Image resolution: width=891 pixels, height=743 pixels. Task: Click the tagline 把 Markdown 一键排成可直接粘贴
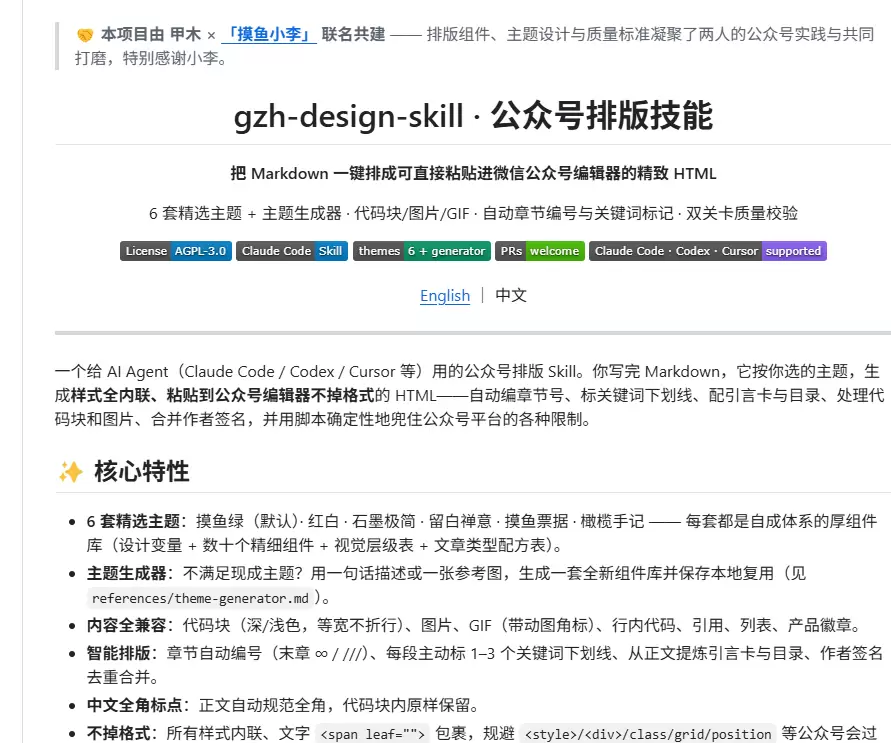pyautogui.click(x=473, y=173)
